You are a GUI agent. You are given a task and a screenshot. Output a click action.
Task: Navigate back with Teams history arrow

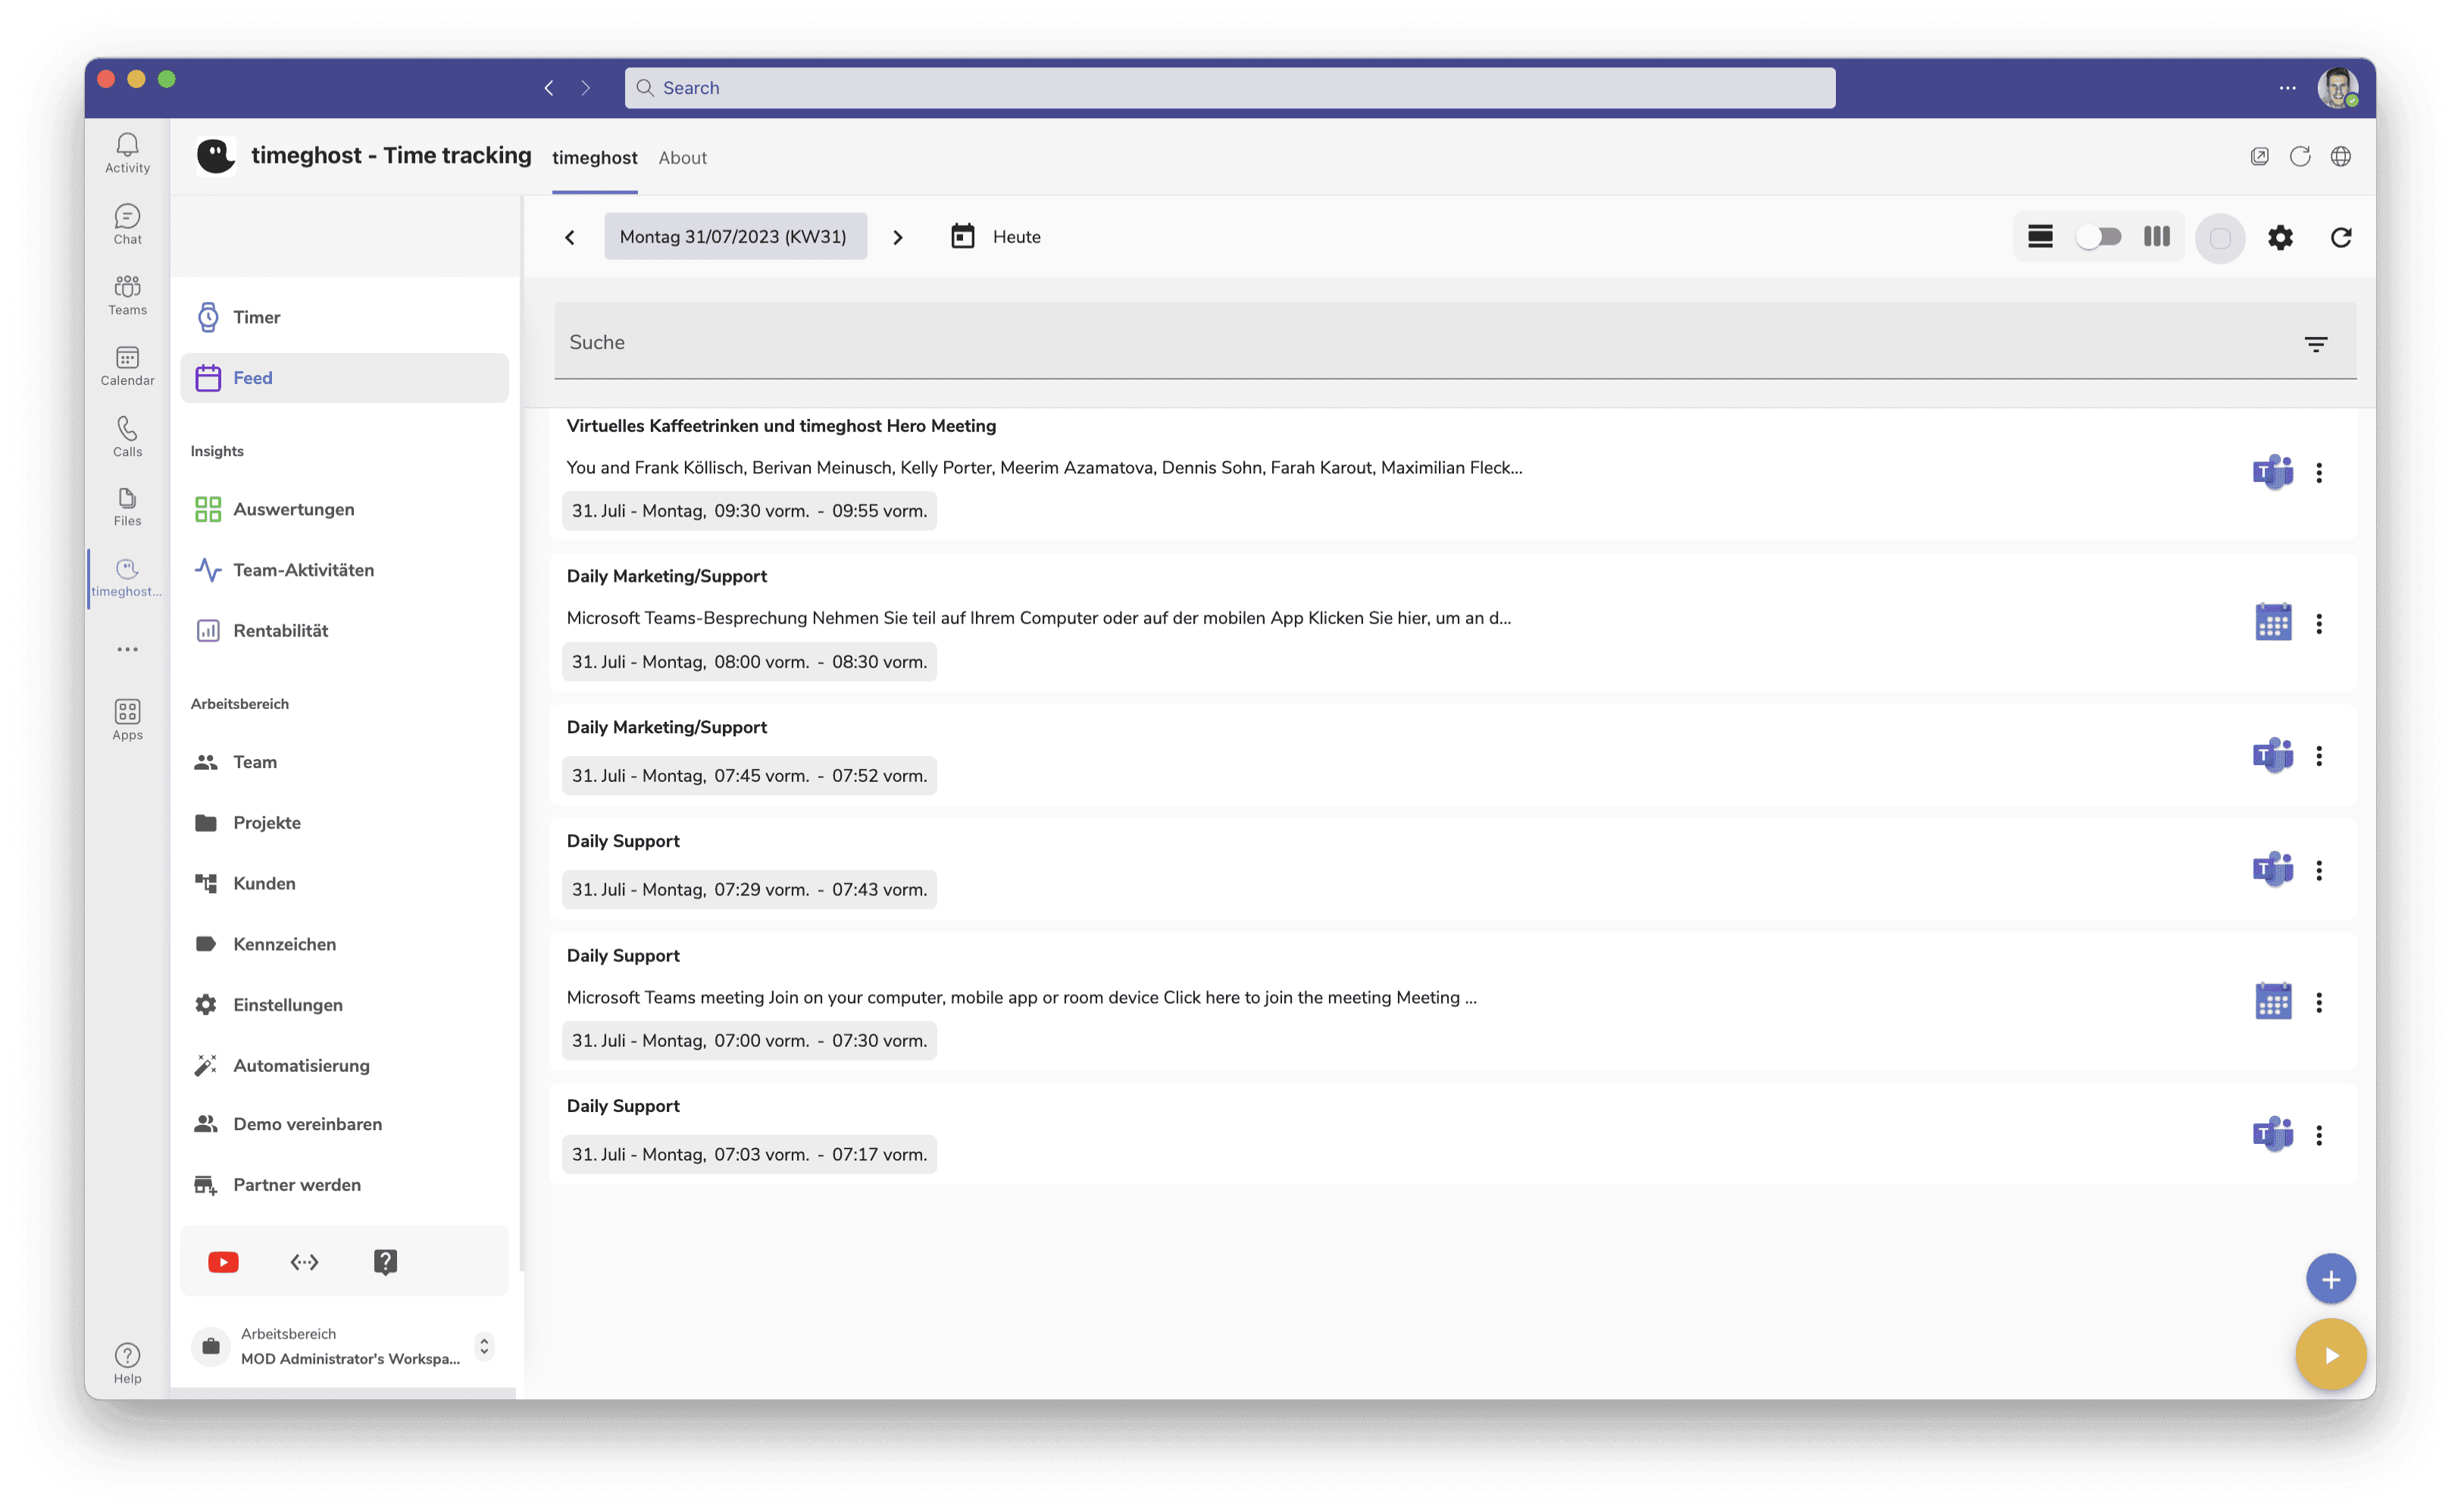point(549,88)
